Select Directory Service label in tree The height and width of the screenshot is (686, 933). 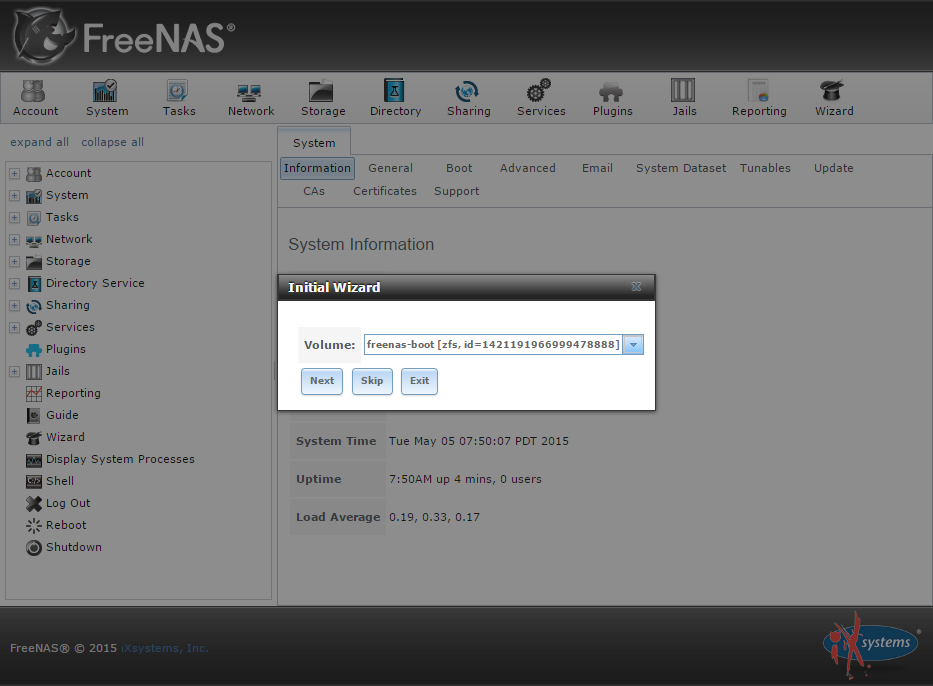click(95, 283)
